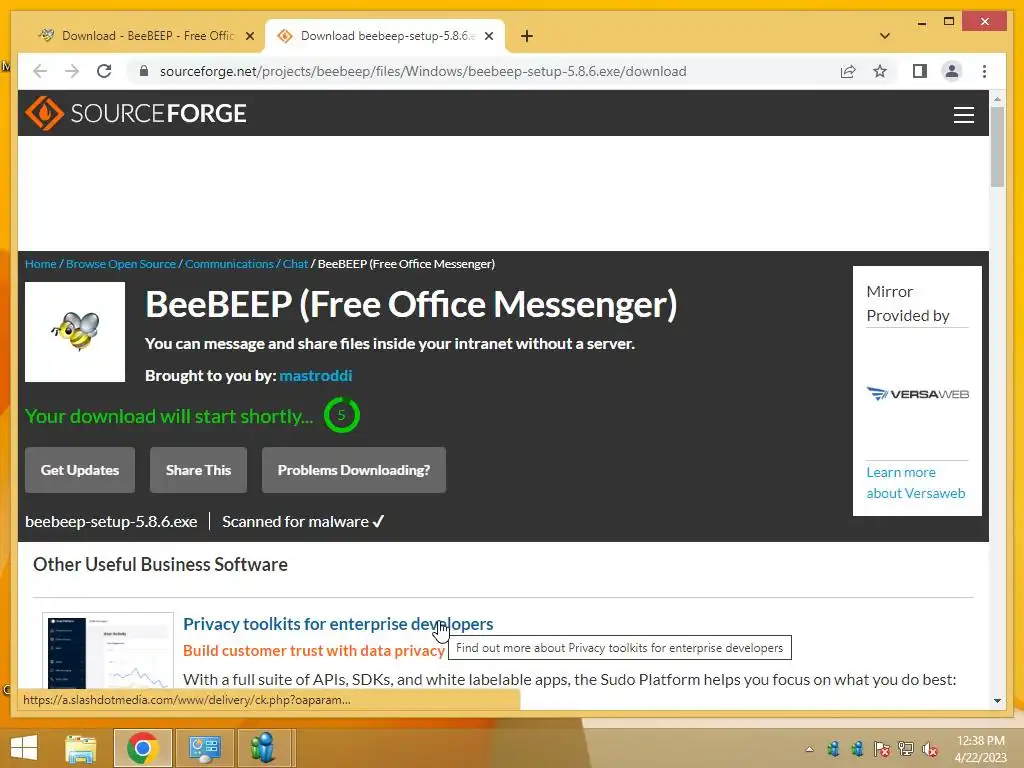Go back with the browser back arrow
This screenshot has width=1024, height=768.
coord(40,71)
